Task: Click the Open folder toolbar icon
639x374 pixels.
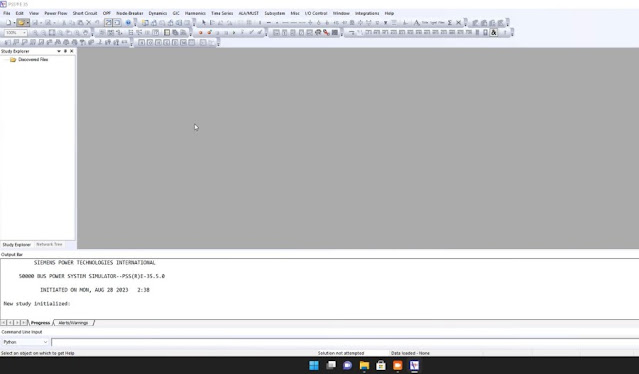Action: click(x=21, y=23)
